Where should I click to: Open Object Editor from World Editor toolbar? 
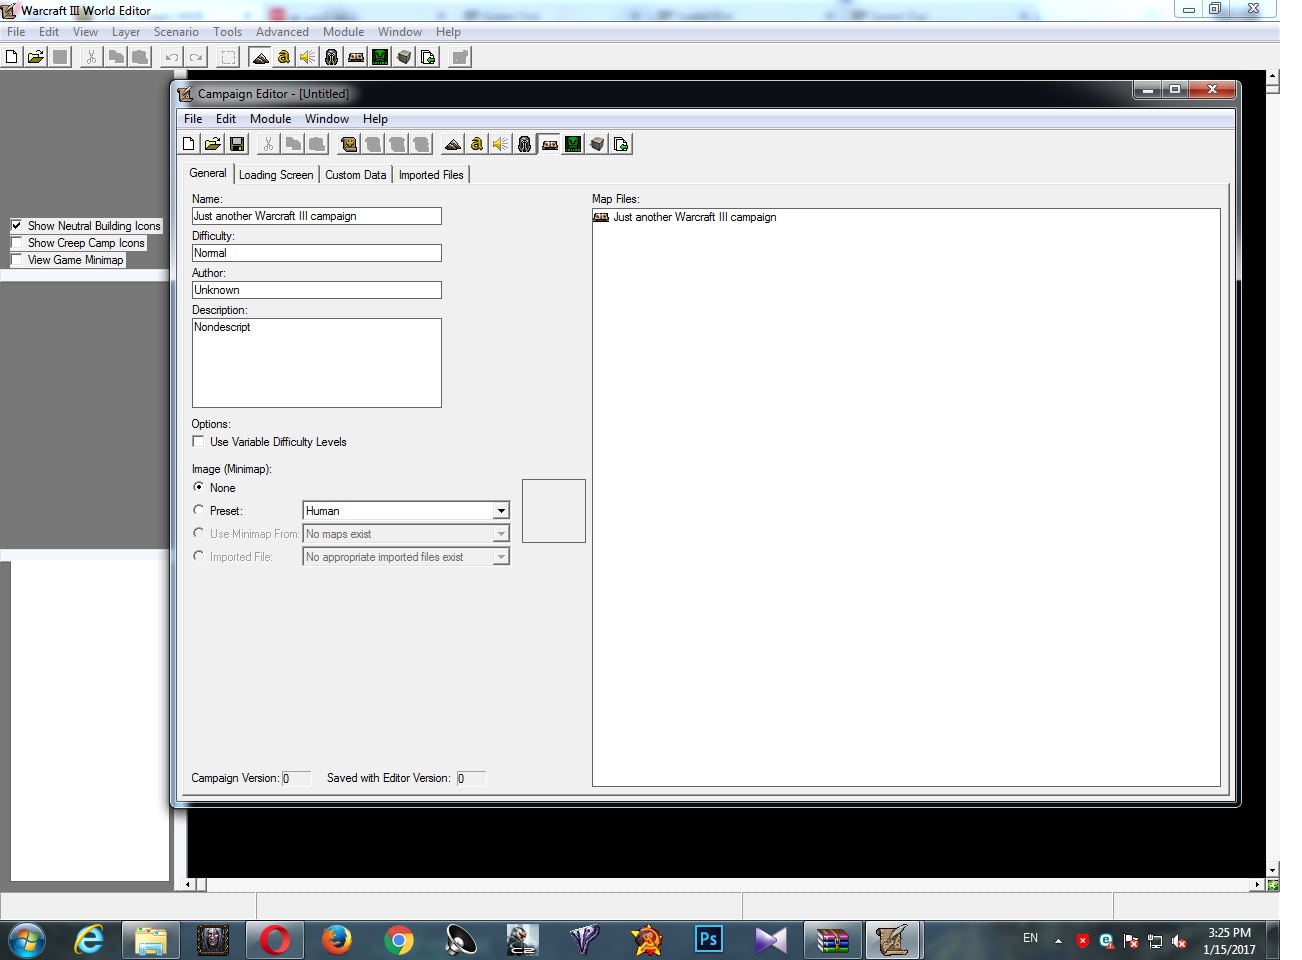click(332, 57)
